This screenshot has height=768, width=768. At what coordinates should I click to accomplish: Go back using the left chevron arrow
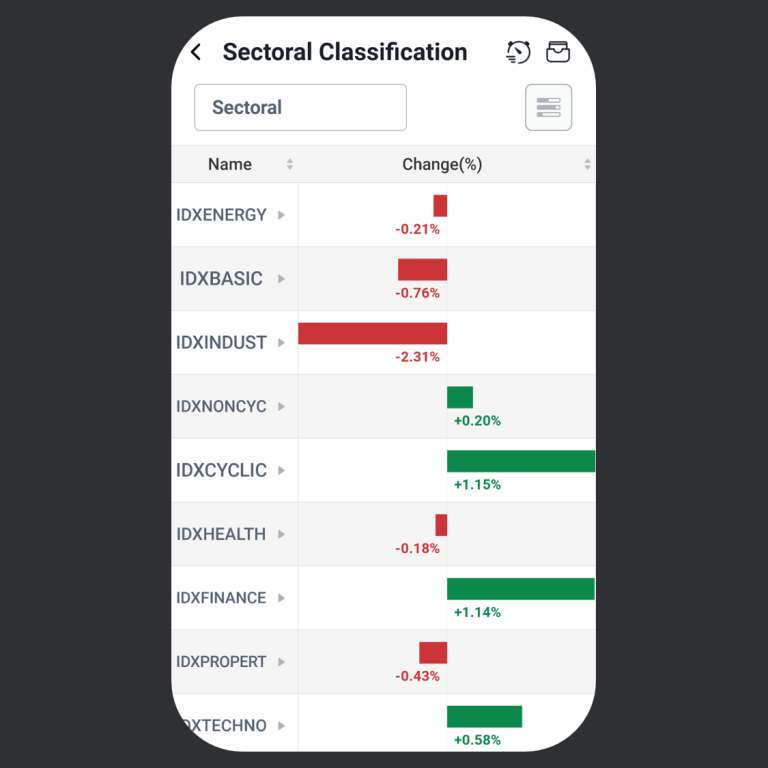tap(196, 53)
